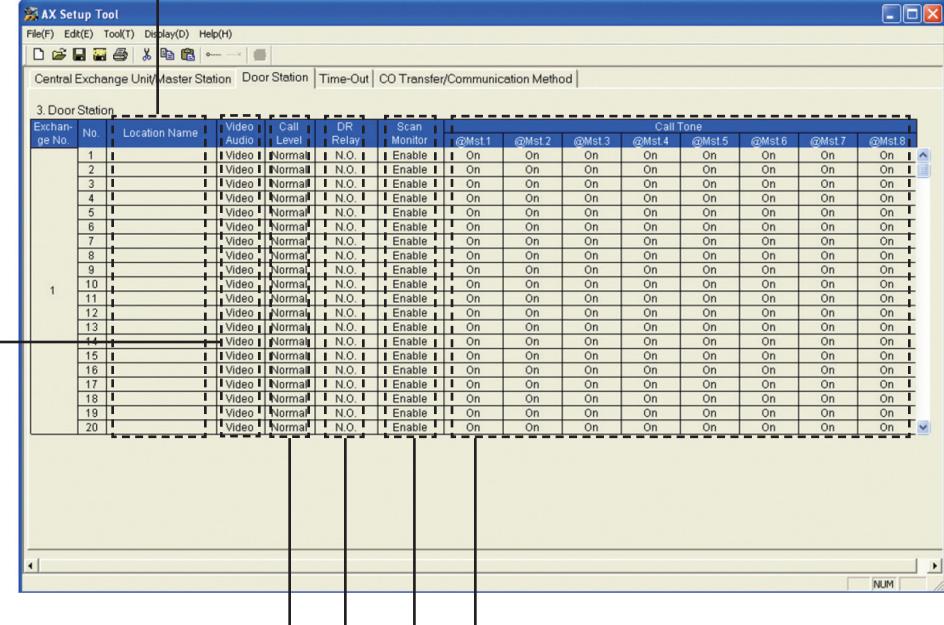Image resolution: width=944 pixels, height=625 pixels.
Task: Click the Print toolbar icon
Action: coord(120,55)
